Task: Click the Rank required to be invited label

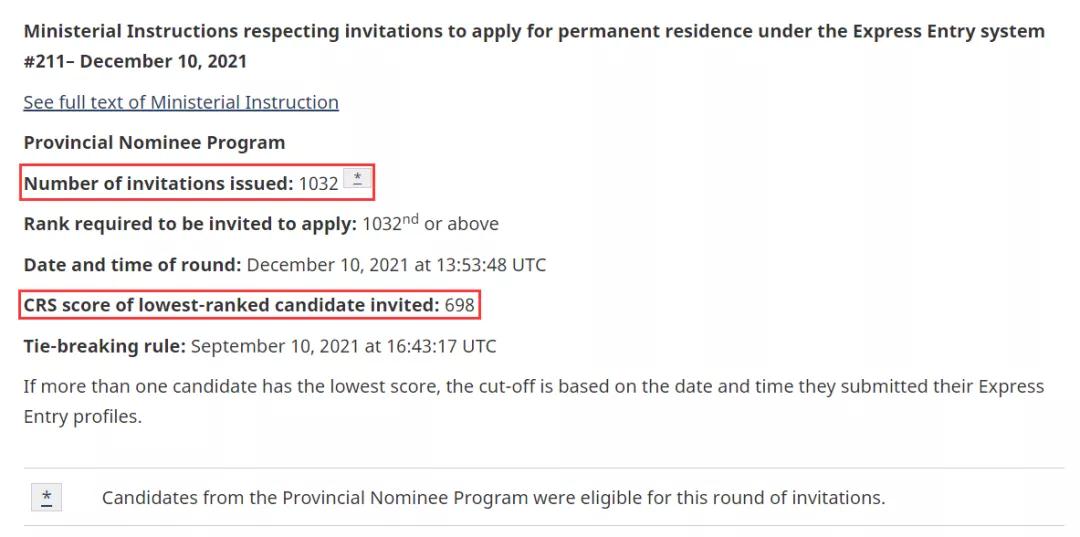Action: pyautogui.click(x=190, y=224)
